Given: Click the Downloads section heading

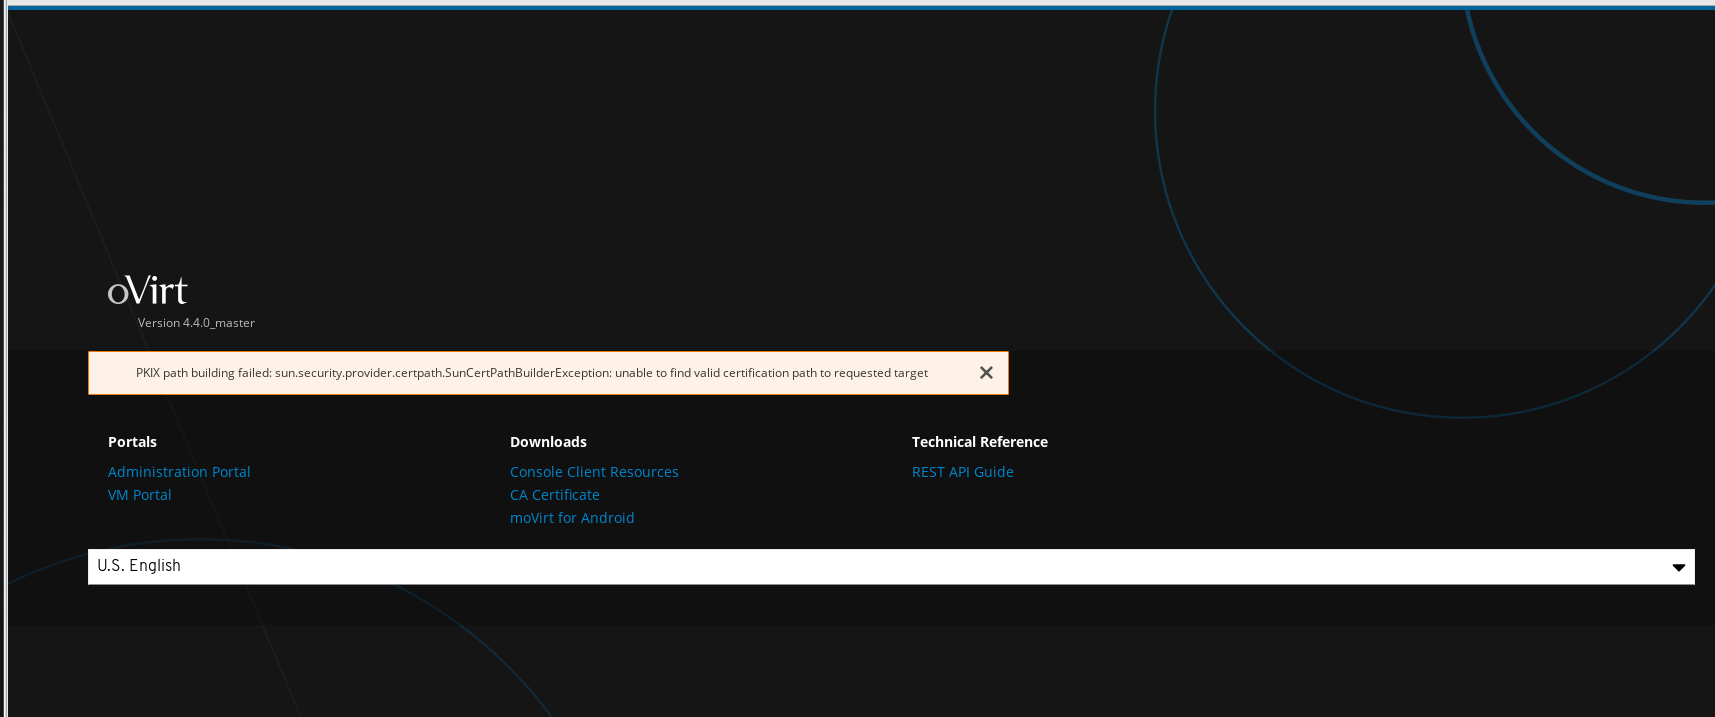Looking at the screenshot, I should click(548, 442).
